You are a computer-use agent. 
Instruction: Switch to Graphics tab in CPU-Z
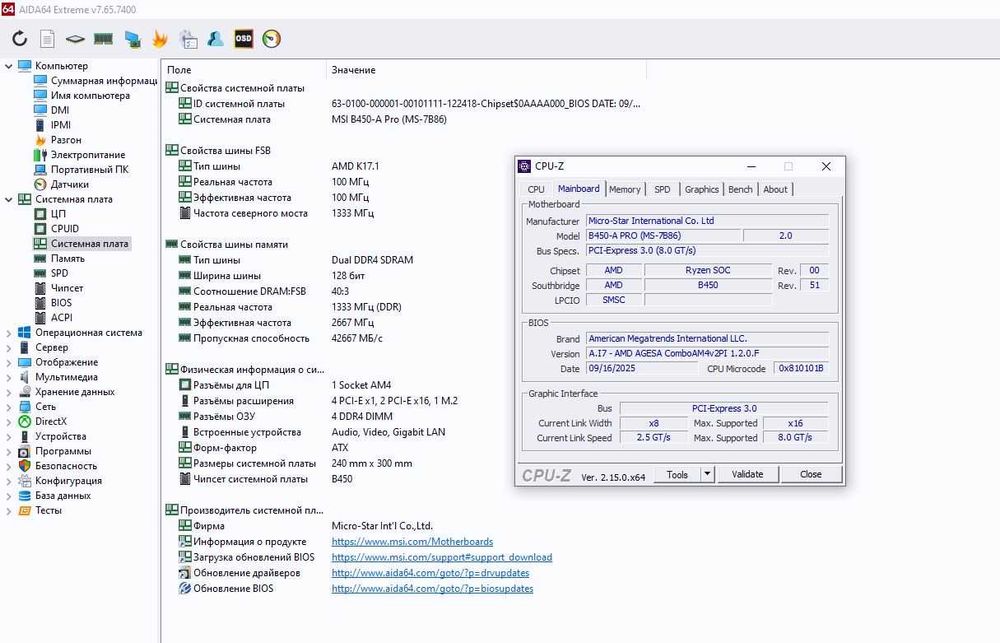point(702,189)
